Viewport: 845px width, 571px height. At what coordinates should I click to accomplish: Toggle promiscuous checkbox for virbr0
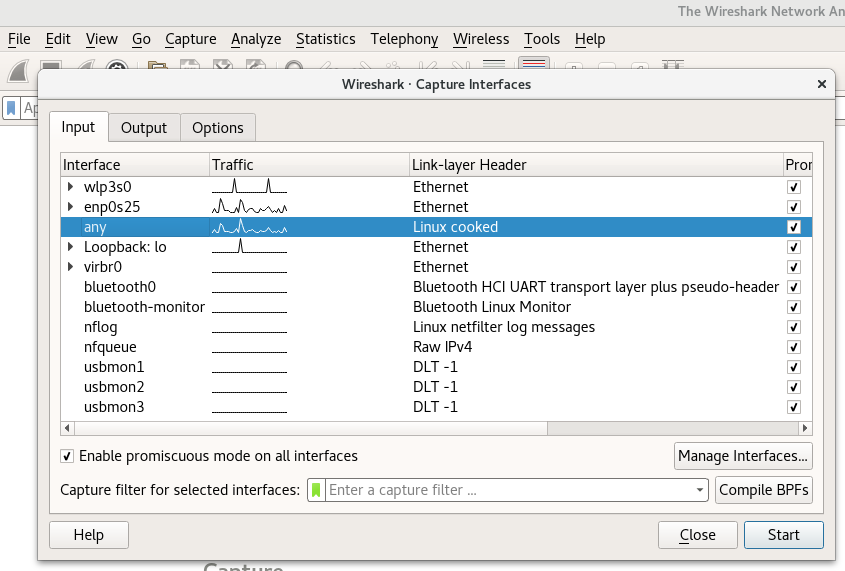click(x=793, y=267)
